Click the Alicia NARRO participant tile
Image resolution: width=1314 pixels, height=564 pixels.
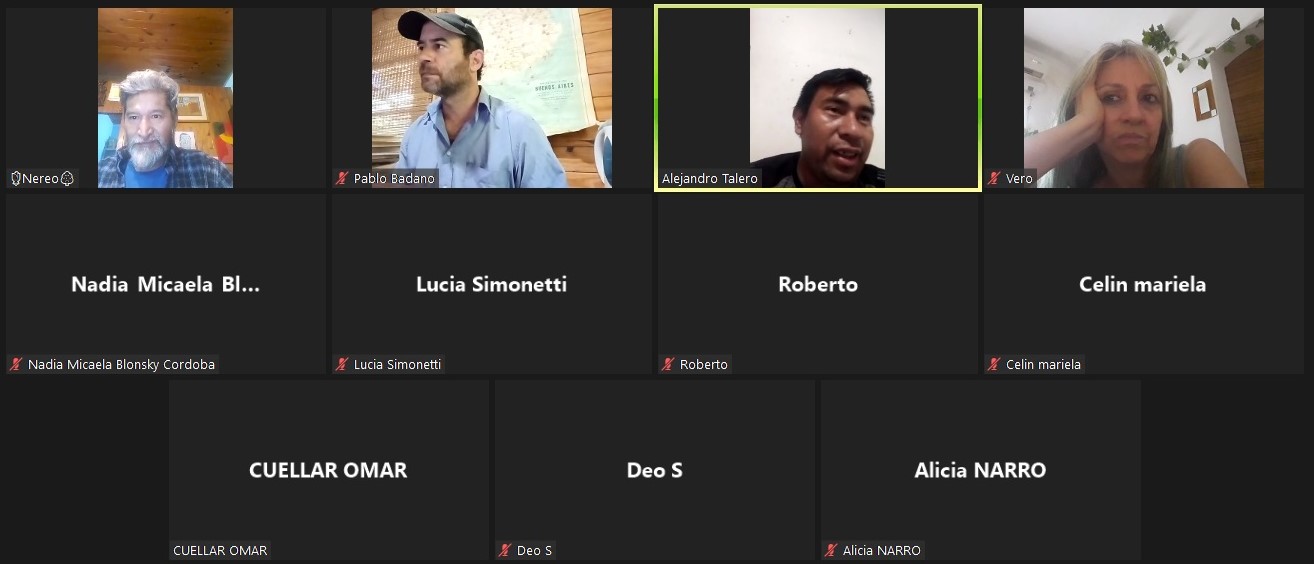click(x=981, y=470)
